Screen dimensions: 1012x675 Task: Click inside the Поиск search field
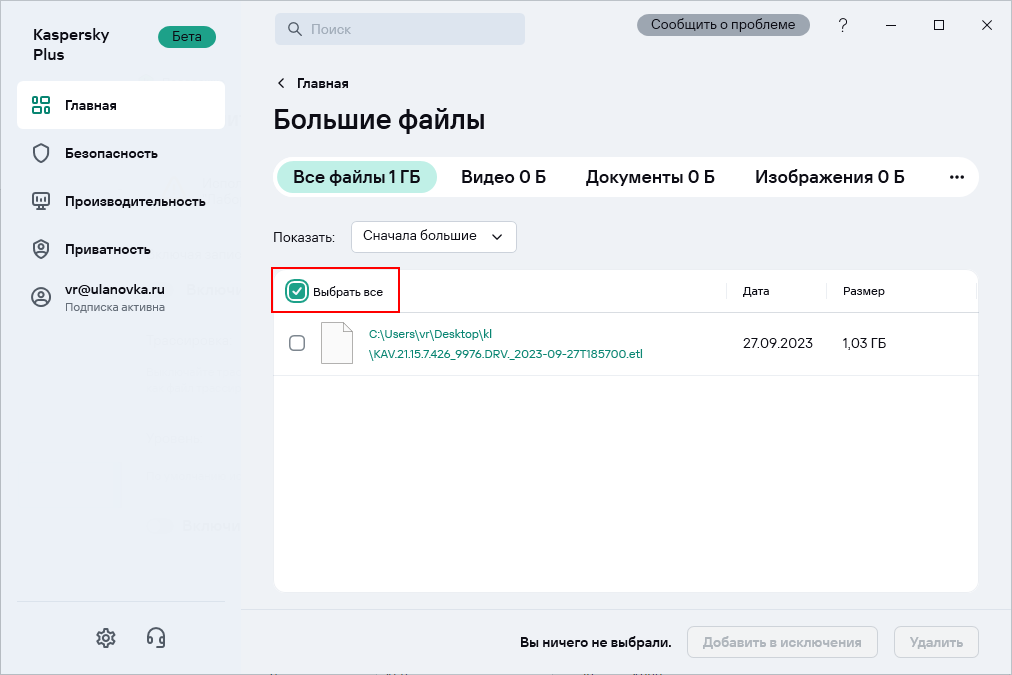400,29
